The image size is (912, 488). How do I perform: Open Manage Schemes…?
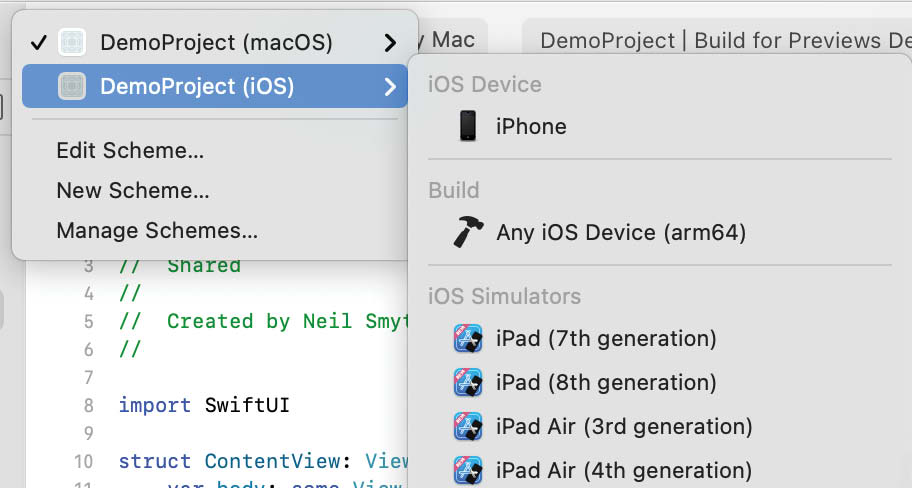(157, 230)
